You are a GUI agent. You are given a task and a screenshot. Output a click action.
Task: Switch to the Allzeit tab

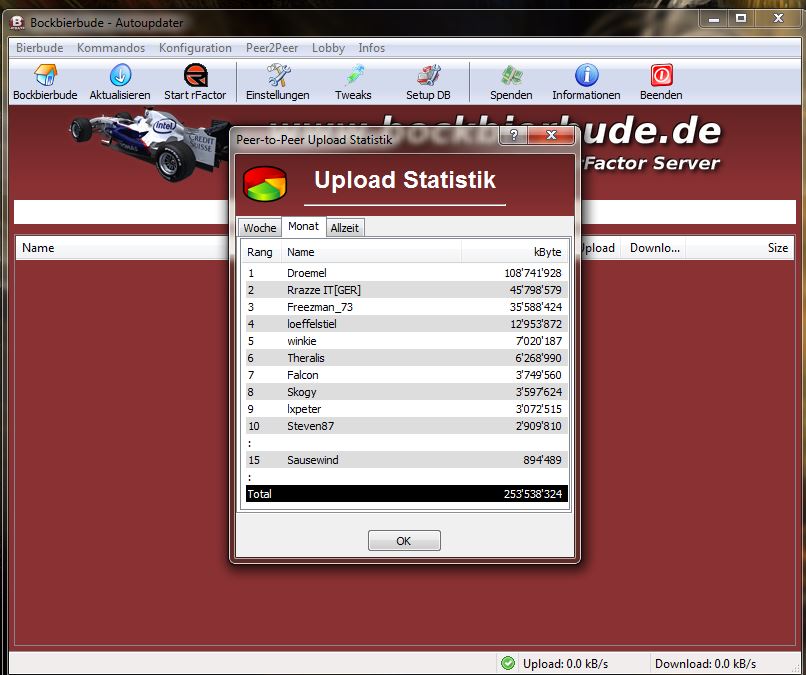pyautogui.click(x=345, y=228)
